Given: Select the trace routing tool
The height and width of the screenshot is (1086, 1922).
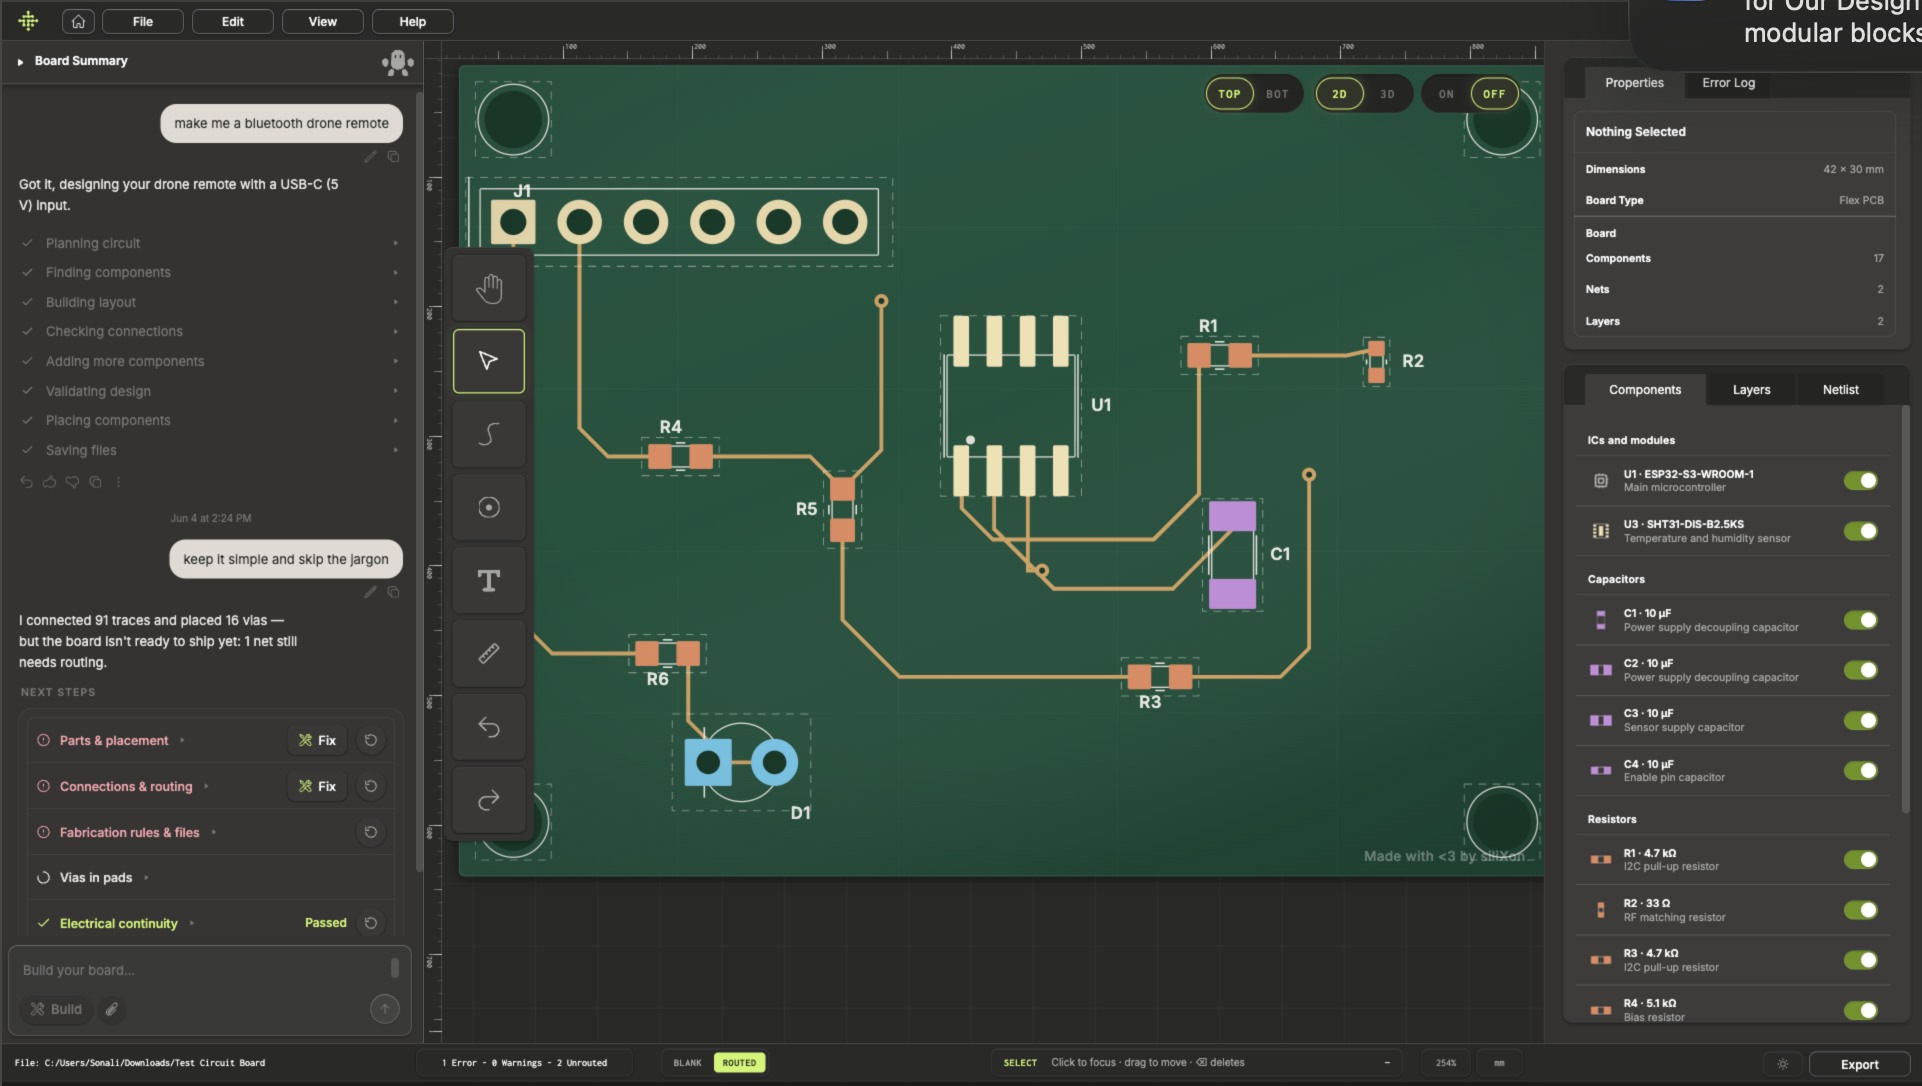Looking at the screenshot, I should (x=489, y=434).
